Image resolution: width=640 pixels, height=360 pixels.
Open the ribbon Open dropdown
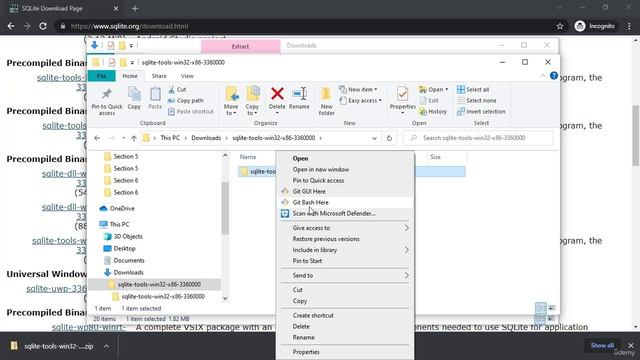coord(433,89)
